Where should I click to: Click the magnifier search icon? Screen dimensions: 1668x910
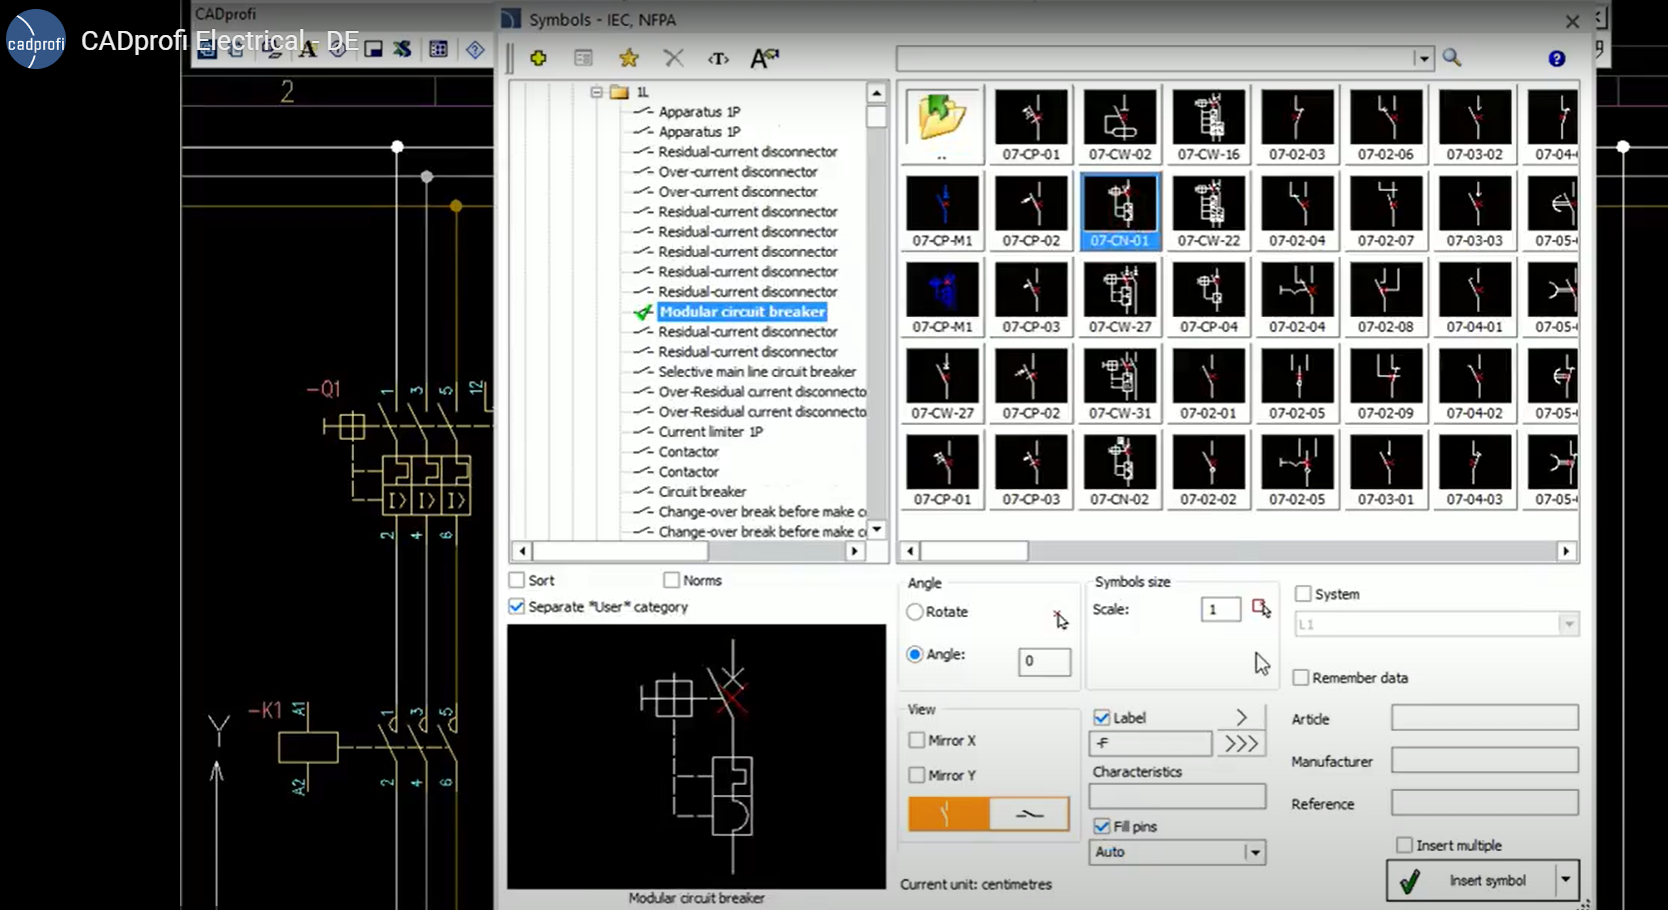coord(1452,58)
